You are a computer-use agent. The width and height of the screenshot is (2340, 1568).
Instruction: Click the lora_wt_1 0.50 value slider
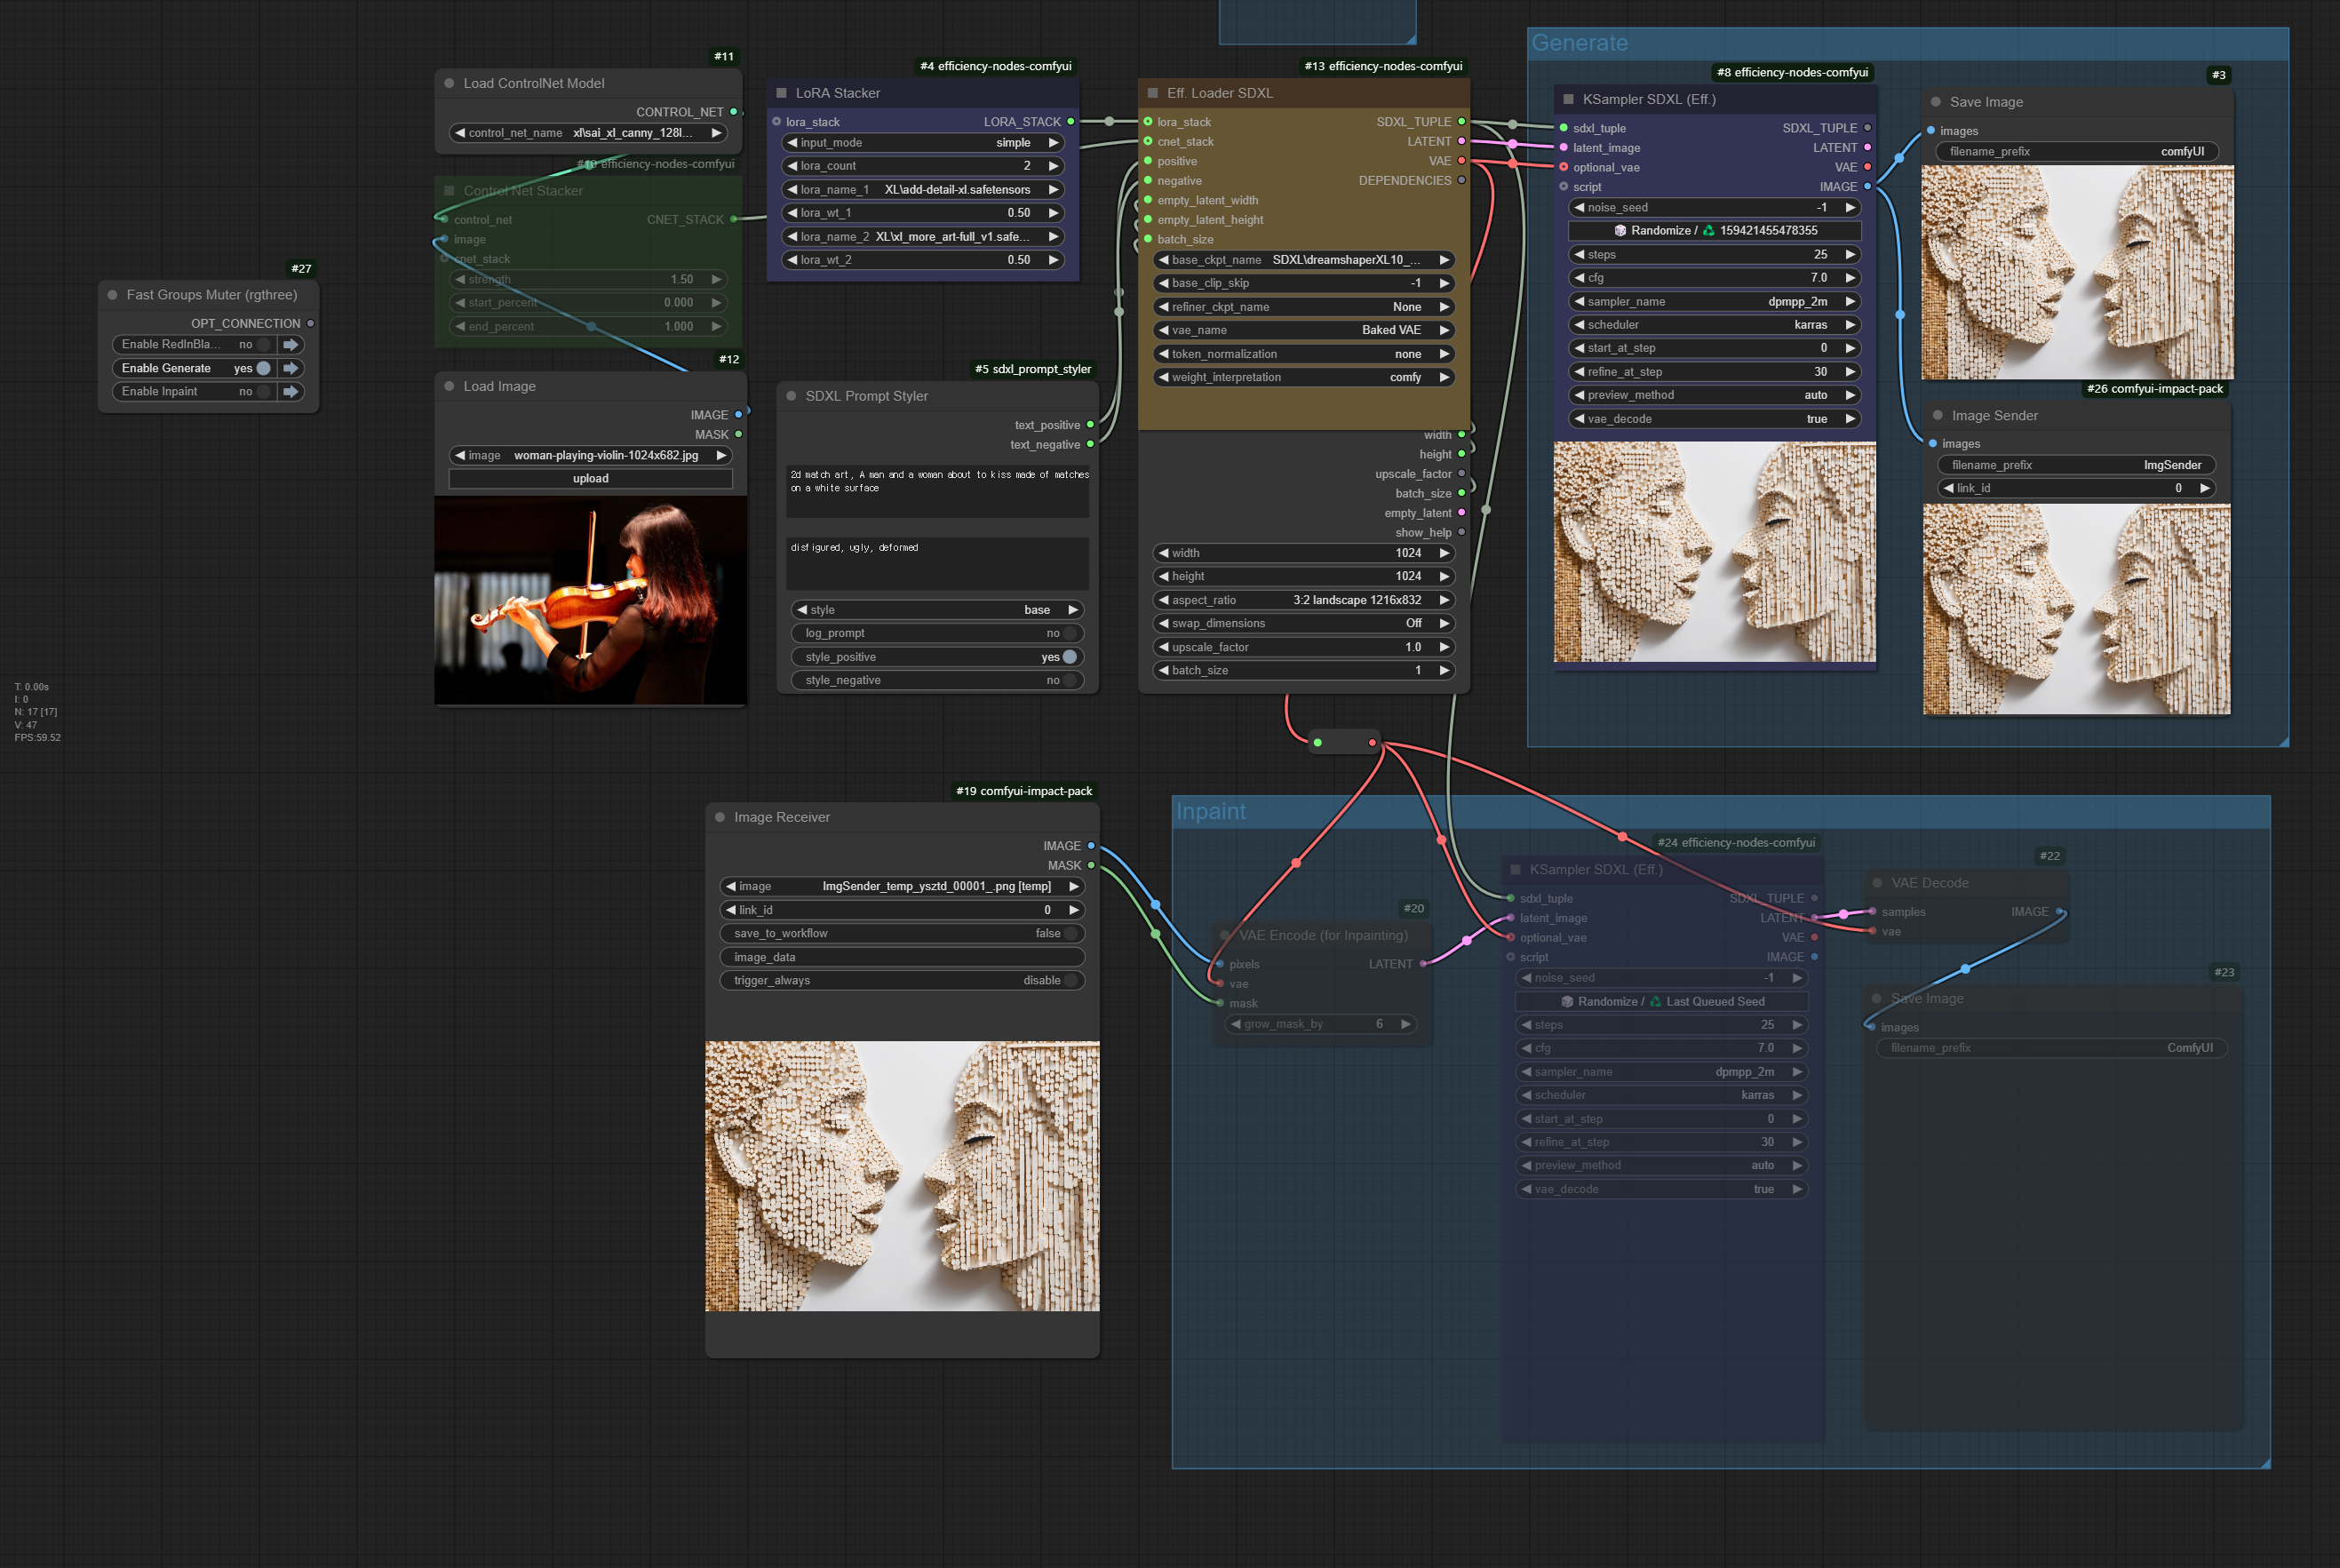pos(921,213)
